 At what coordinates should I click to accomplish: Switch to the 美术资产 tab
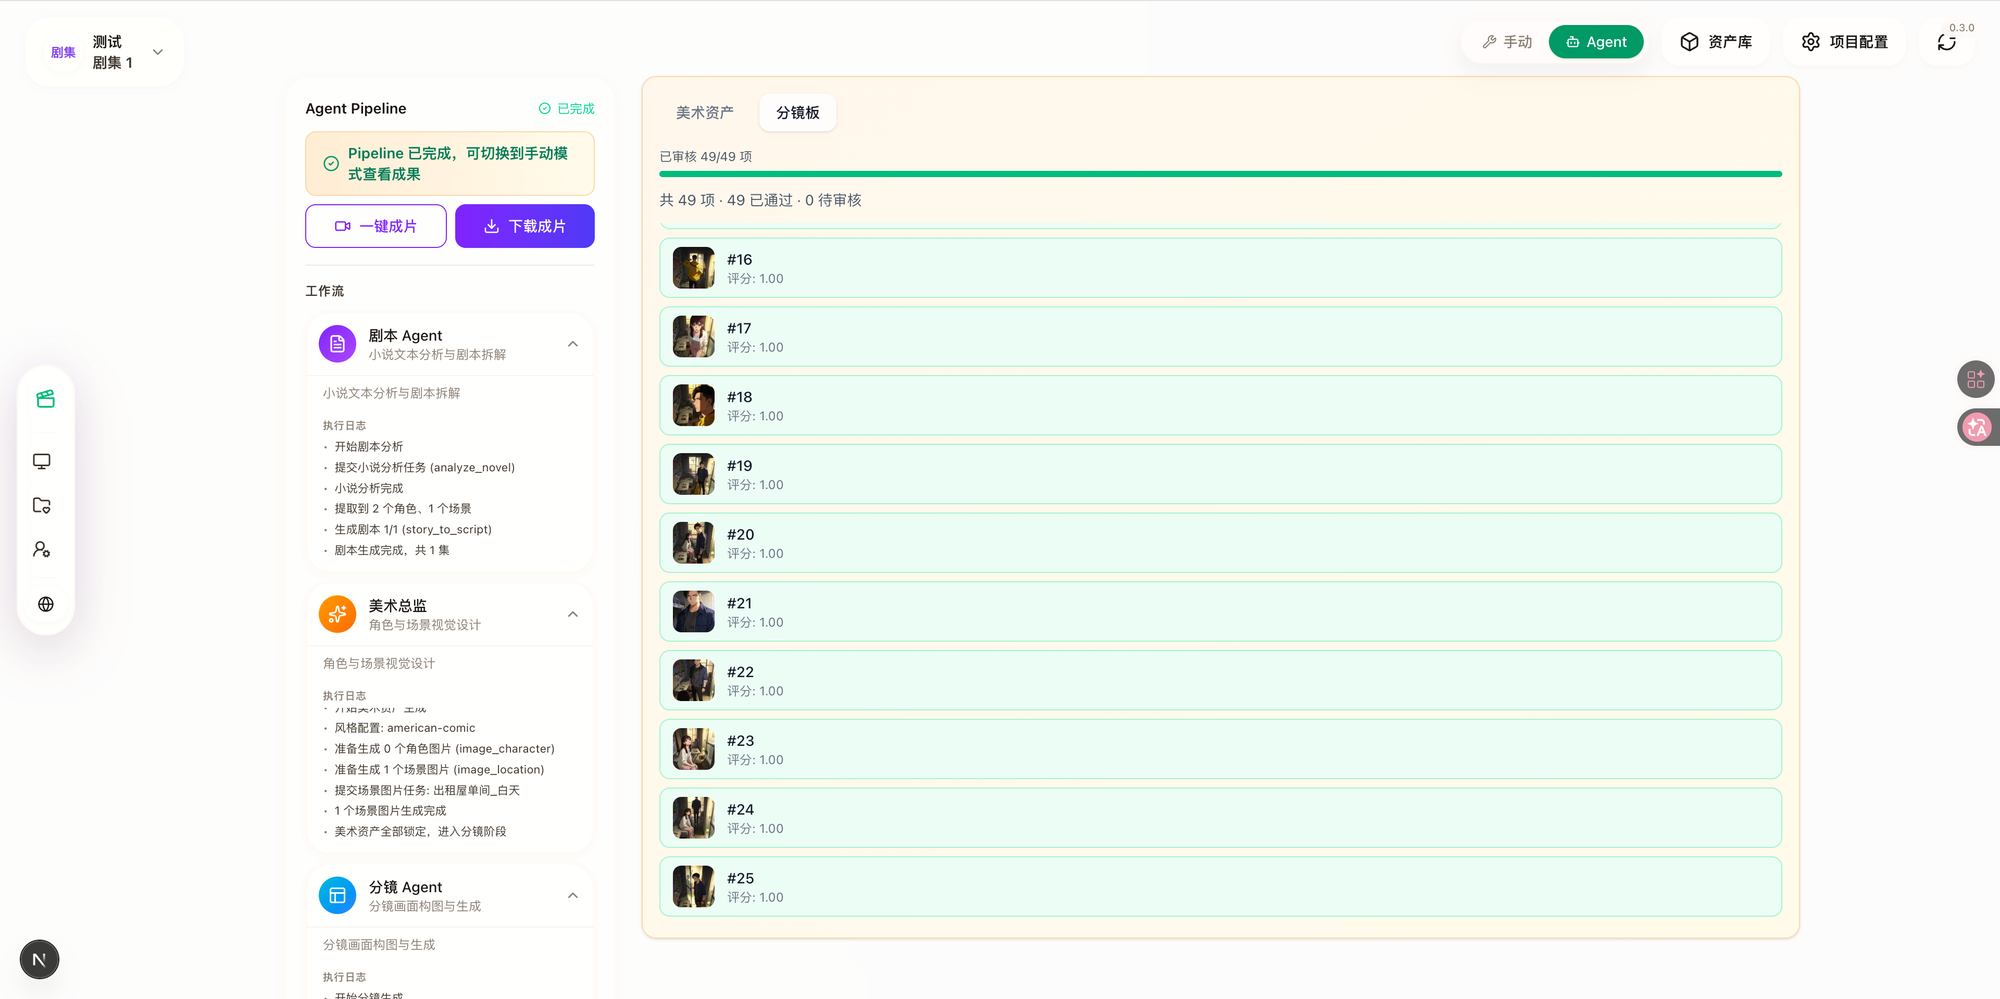click(705, 113)
